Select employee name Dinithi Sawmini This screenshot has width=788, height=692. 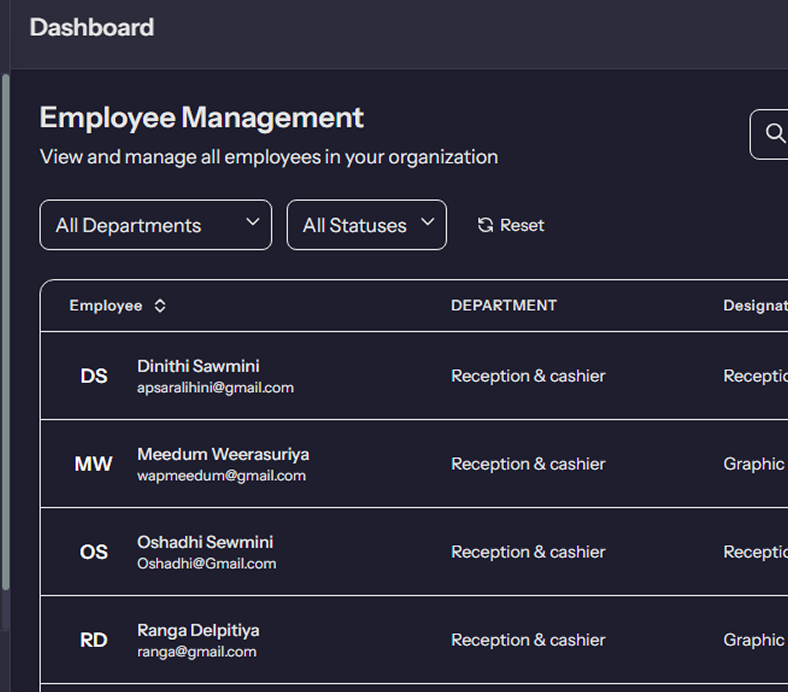coord(198,366)
